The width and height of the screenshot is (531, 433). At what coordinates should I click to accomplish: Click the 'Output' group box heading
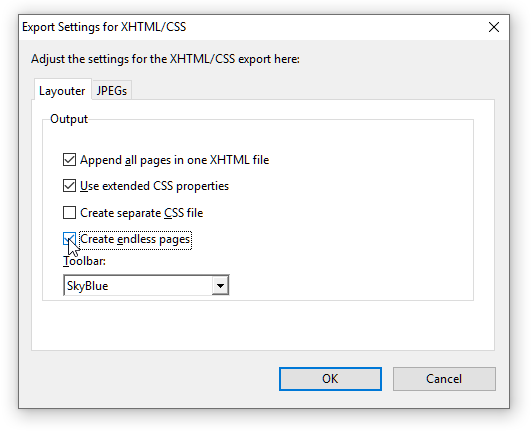click(x=69, y=119)
